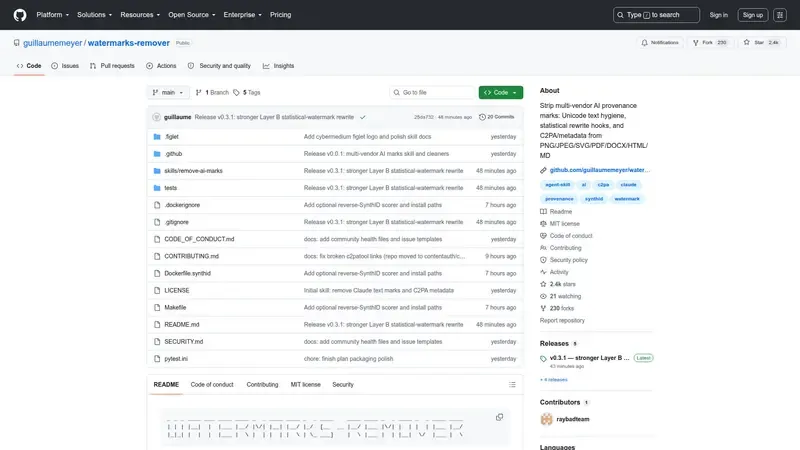
Task: Click the agent-skill topic tag
Action: point(557,185)
